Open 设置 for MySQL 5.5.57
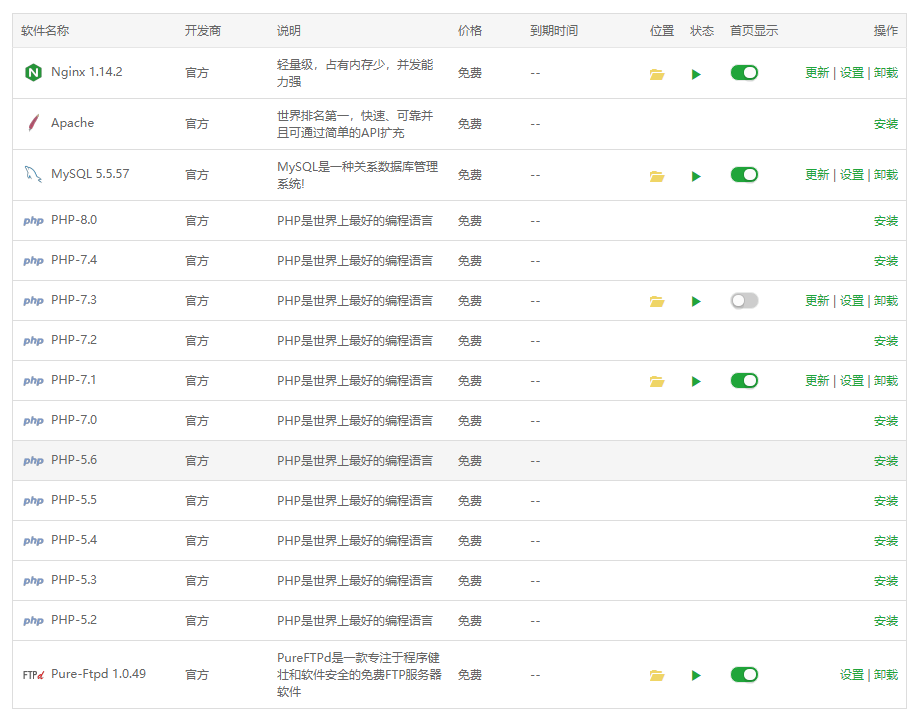This screenshot has height=716, width=915. [851, 175]
